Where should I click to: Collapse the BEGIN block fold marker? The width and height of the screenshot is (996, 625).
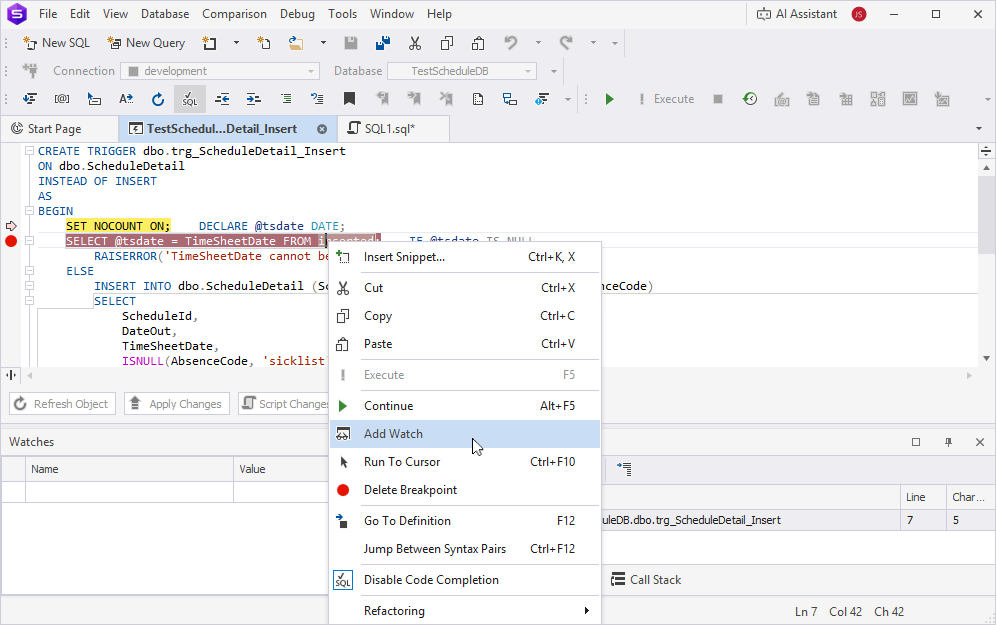pos(29,212)
